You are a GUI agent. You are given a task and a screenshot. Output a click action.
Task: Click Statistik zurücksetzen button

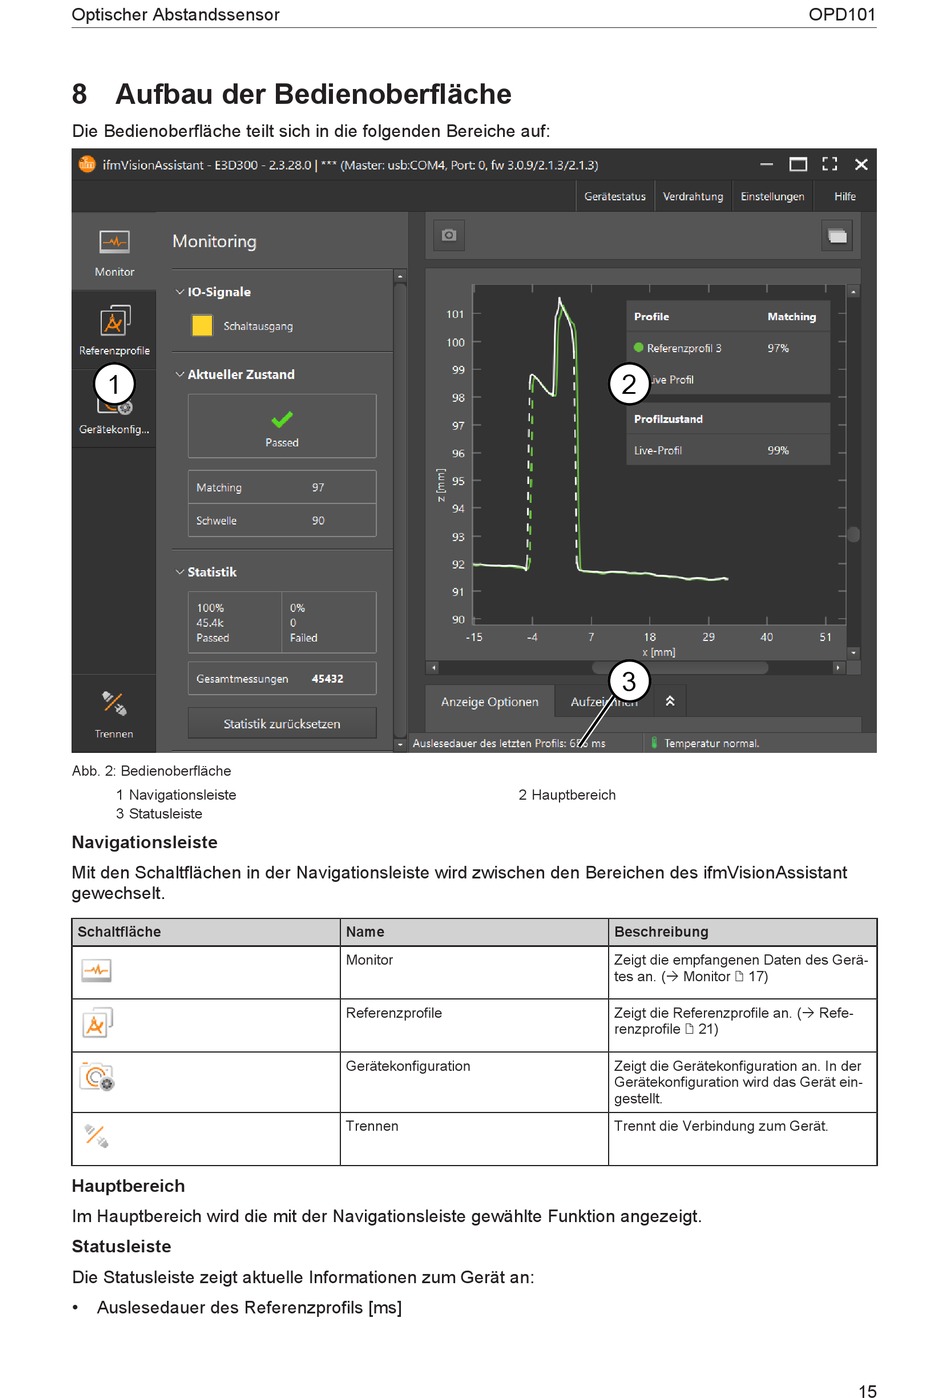point(282,724)
